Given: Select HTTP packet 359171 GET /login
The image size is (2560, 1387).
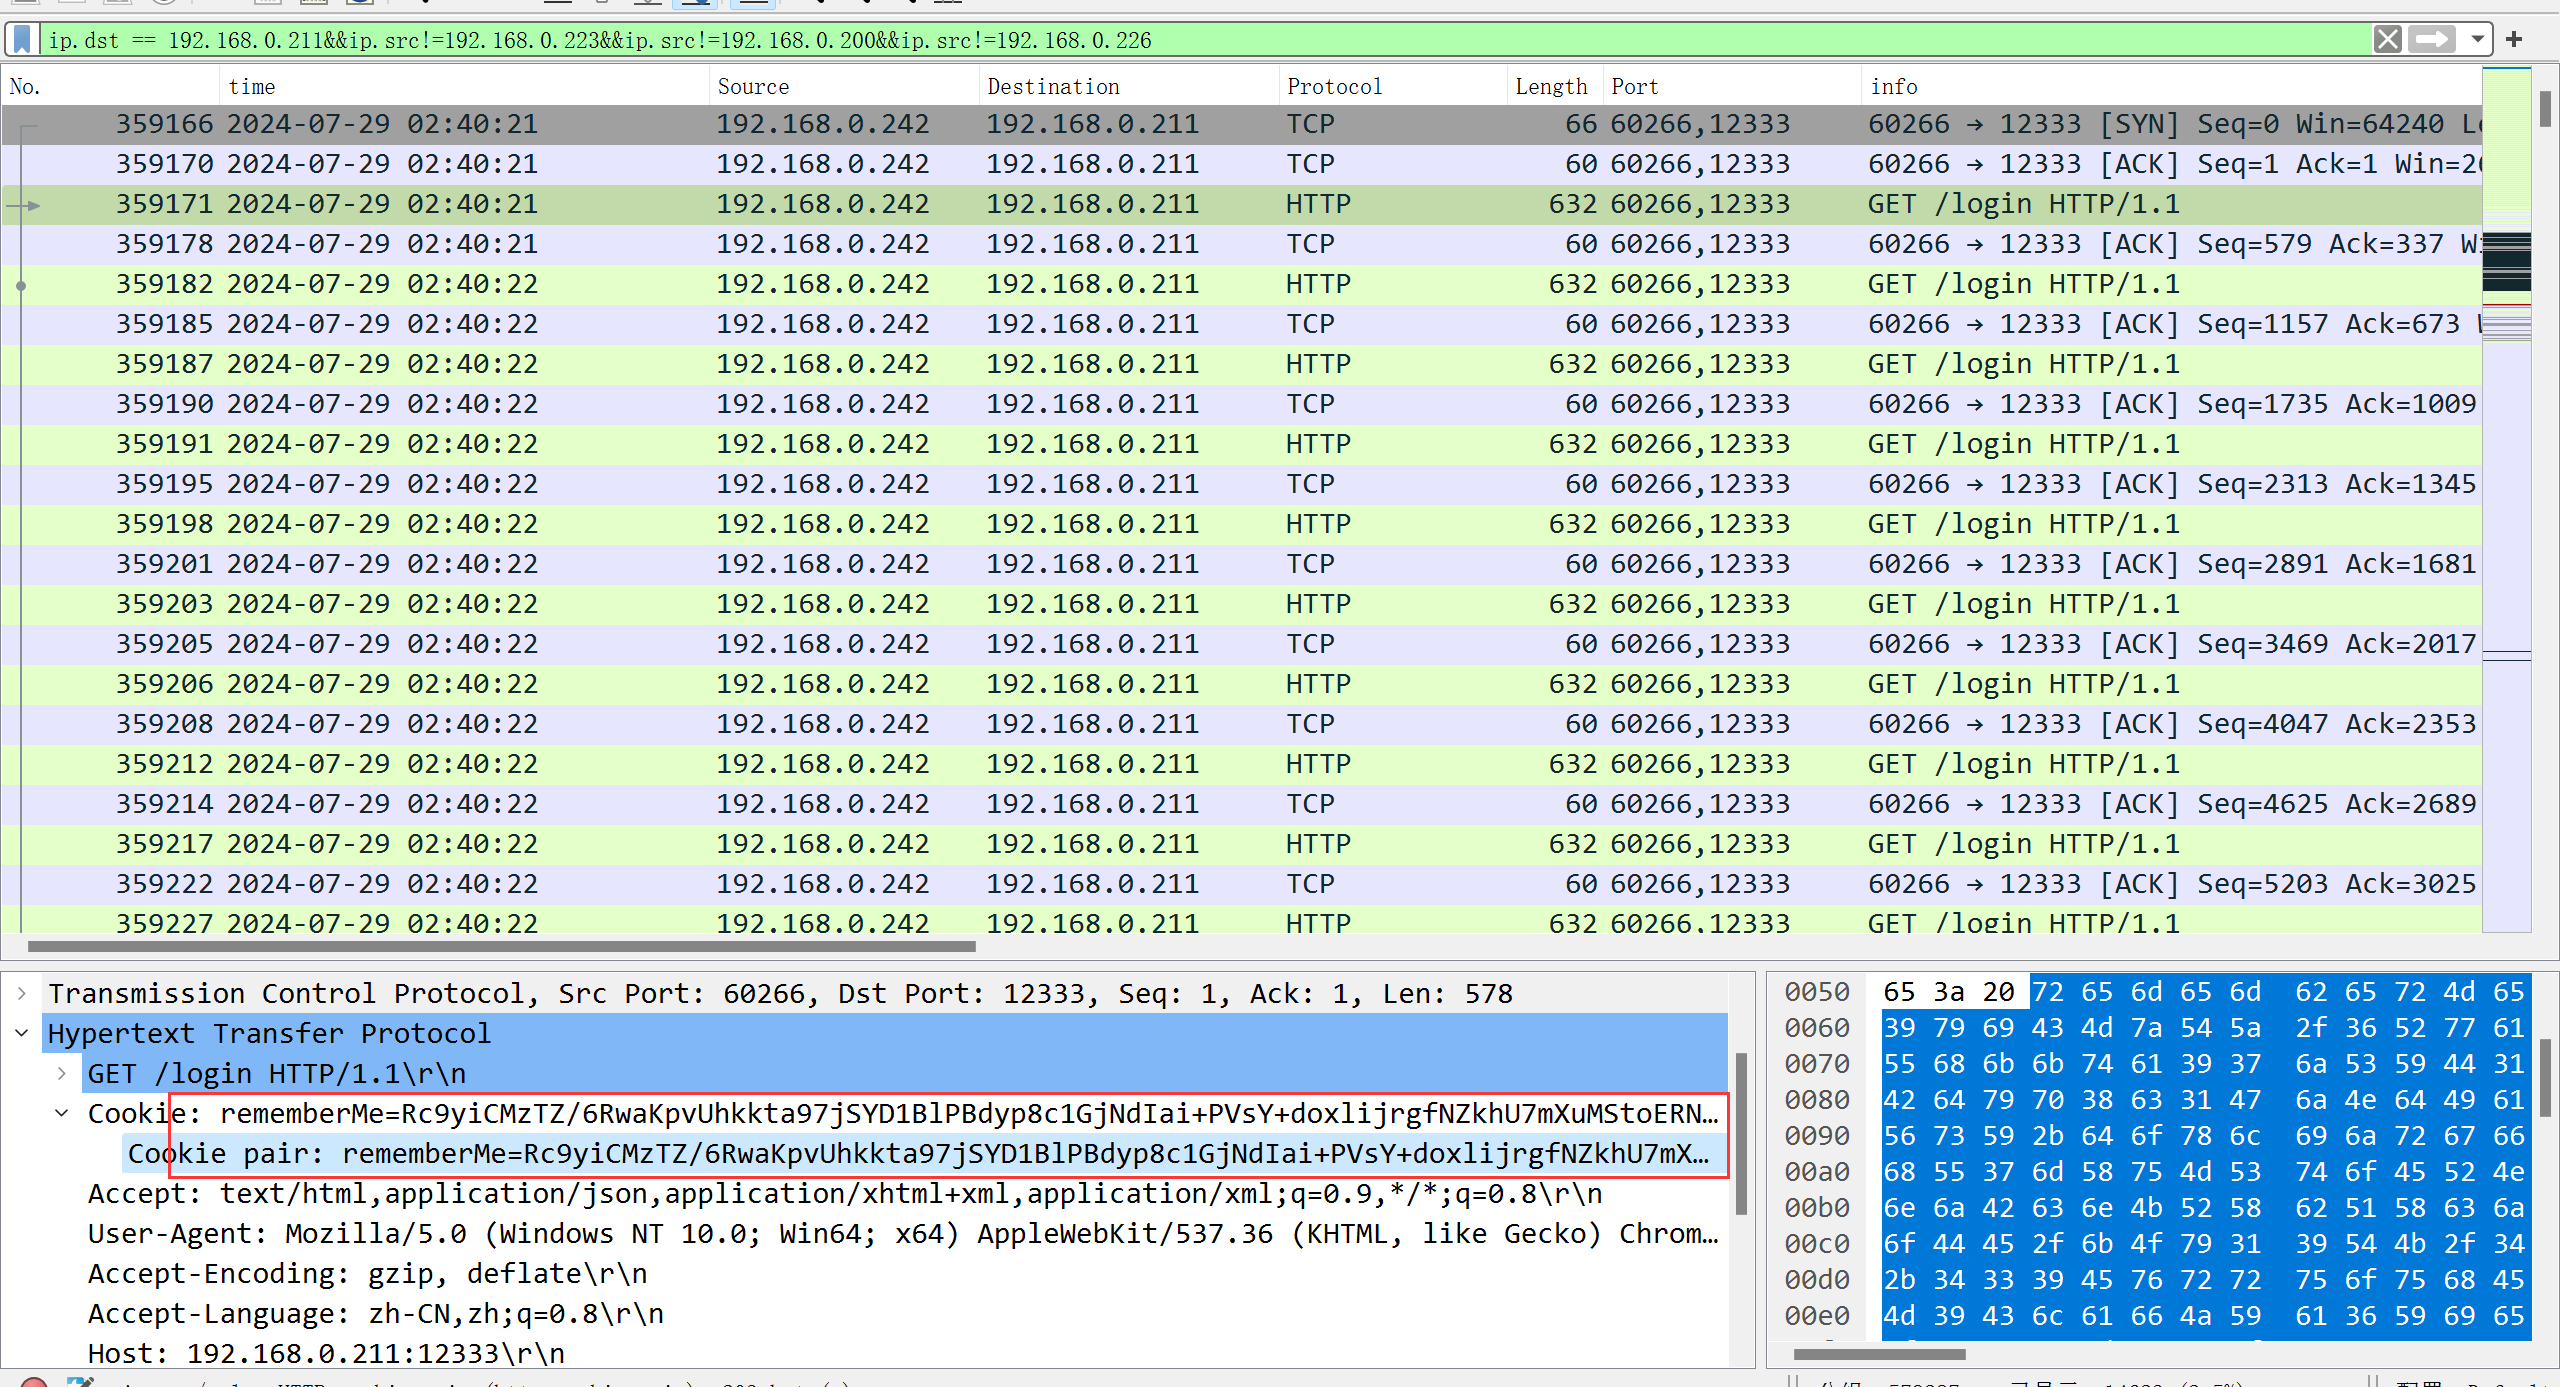Looking at the screenshot, I should 1241,204.
